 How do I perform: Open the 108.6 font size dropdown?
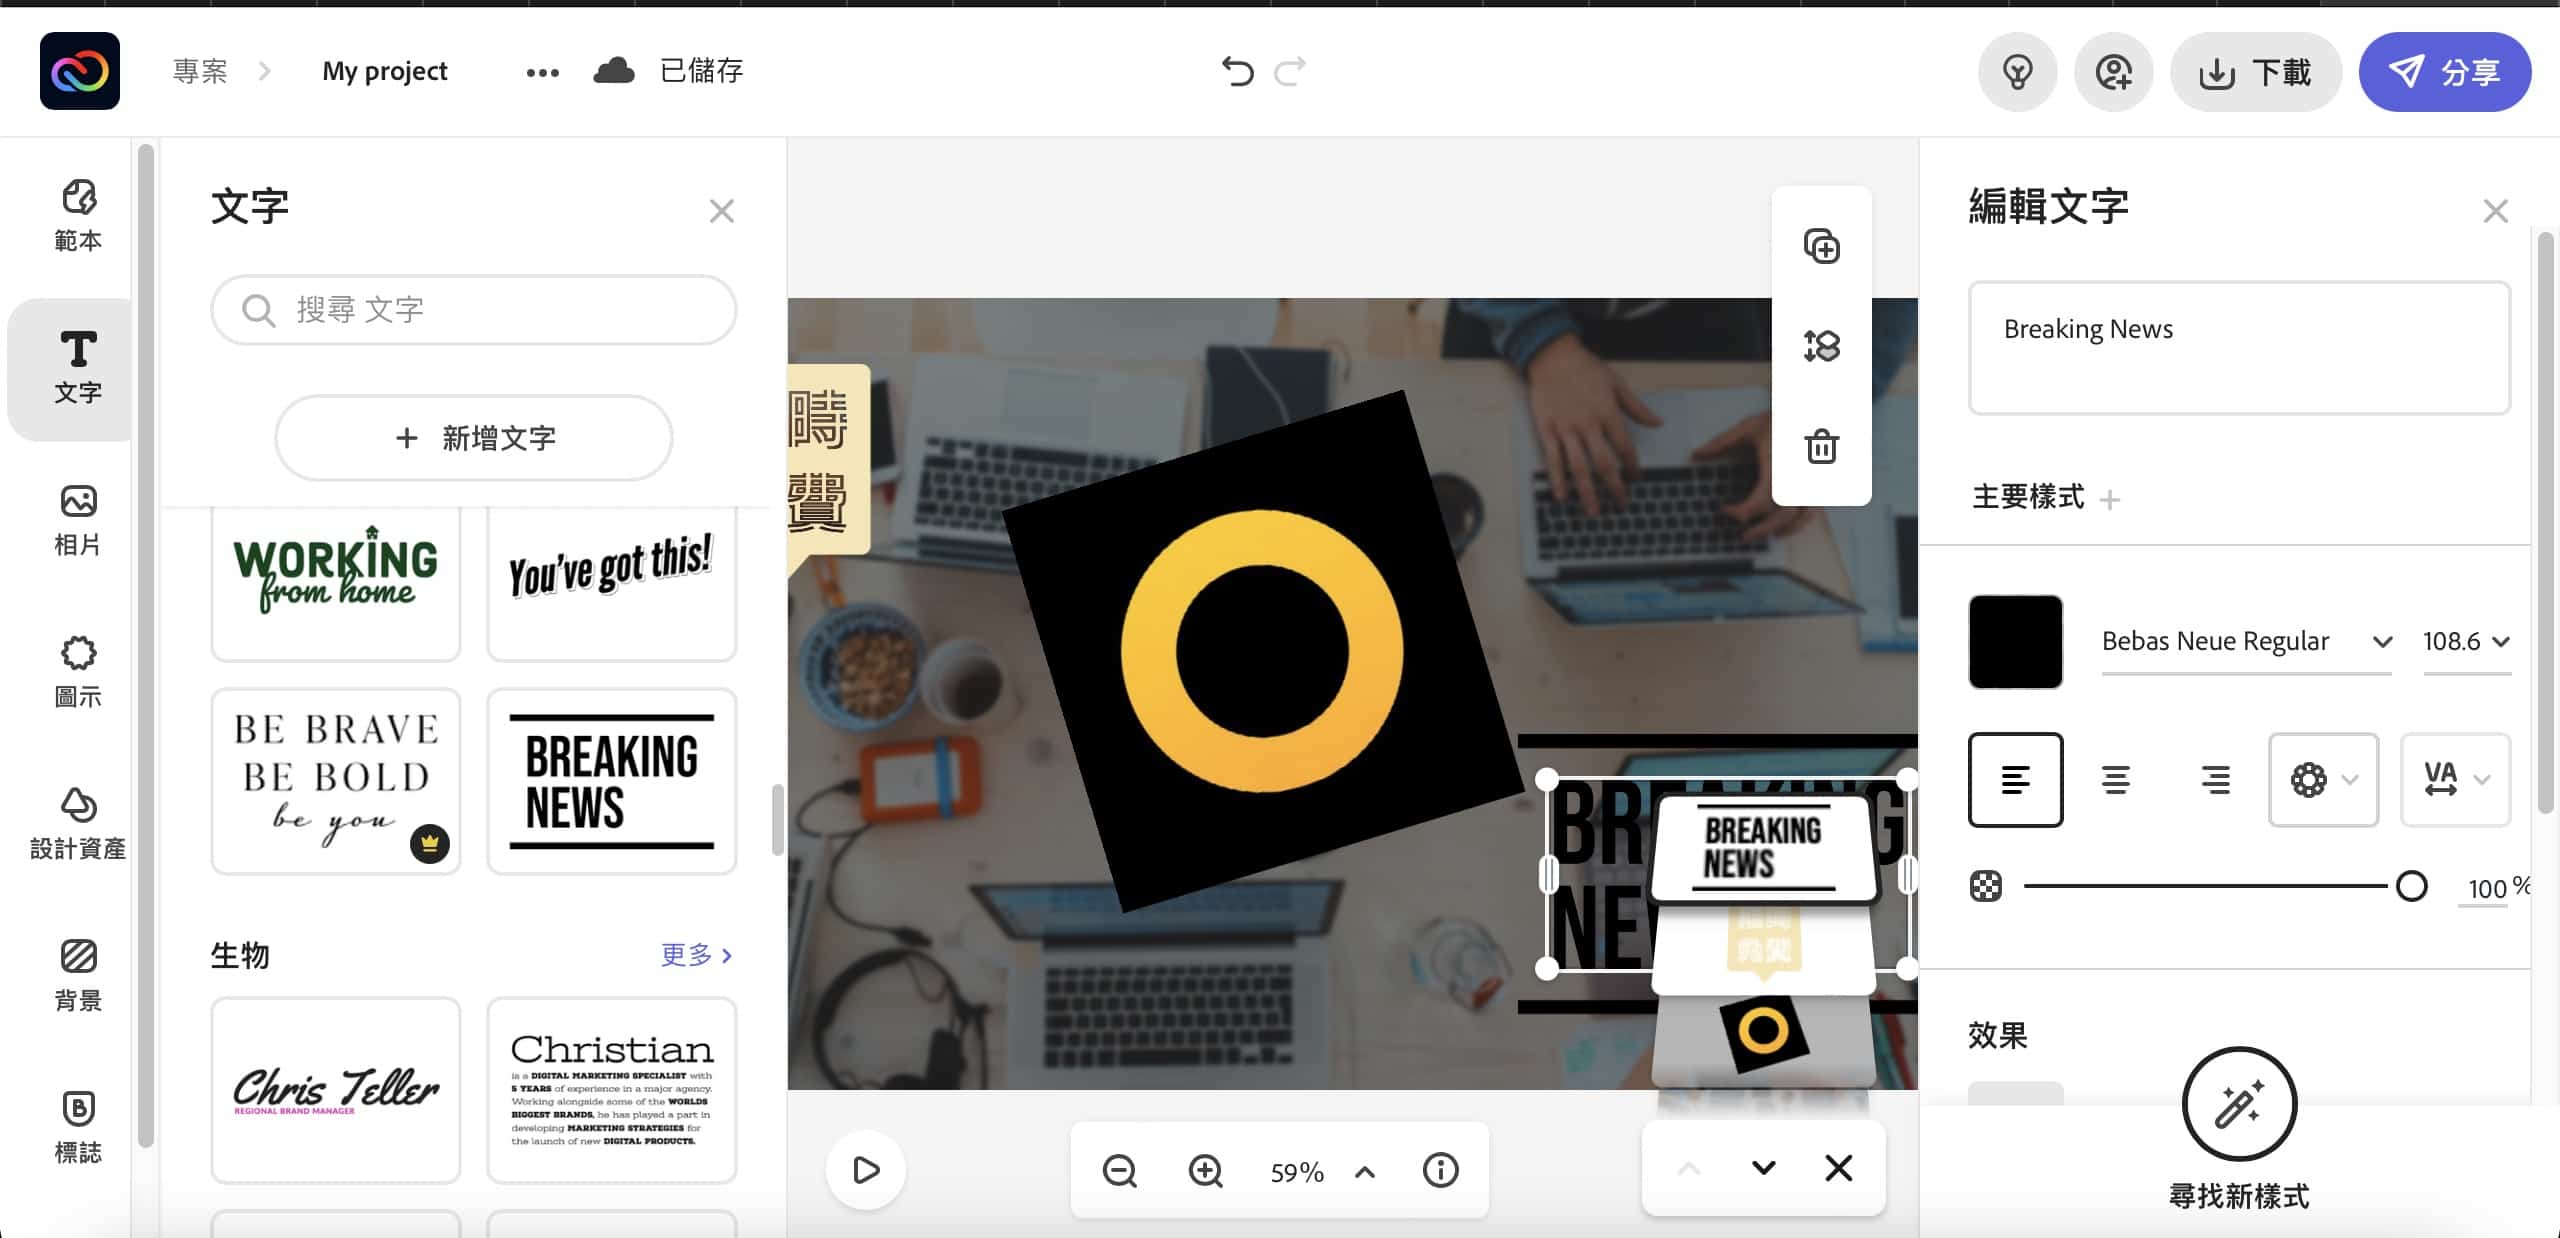tap(2466, 641)
